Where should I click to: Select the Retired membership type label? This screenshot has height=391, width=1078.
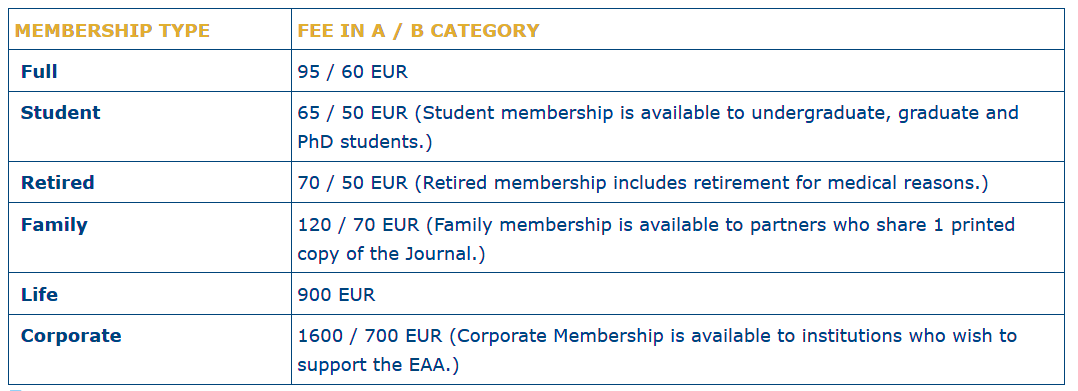(x=58, y=183)
